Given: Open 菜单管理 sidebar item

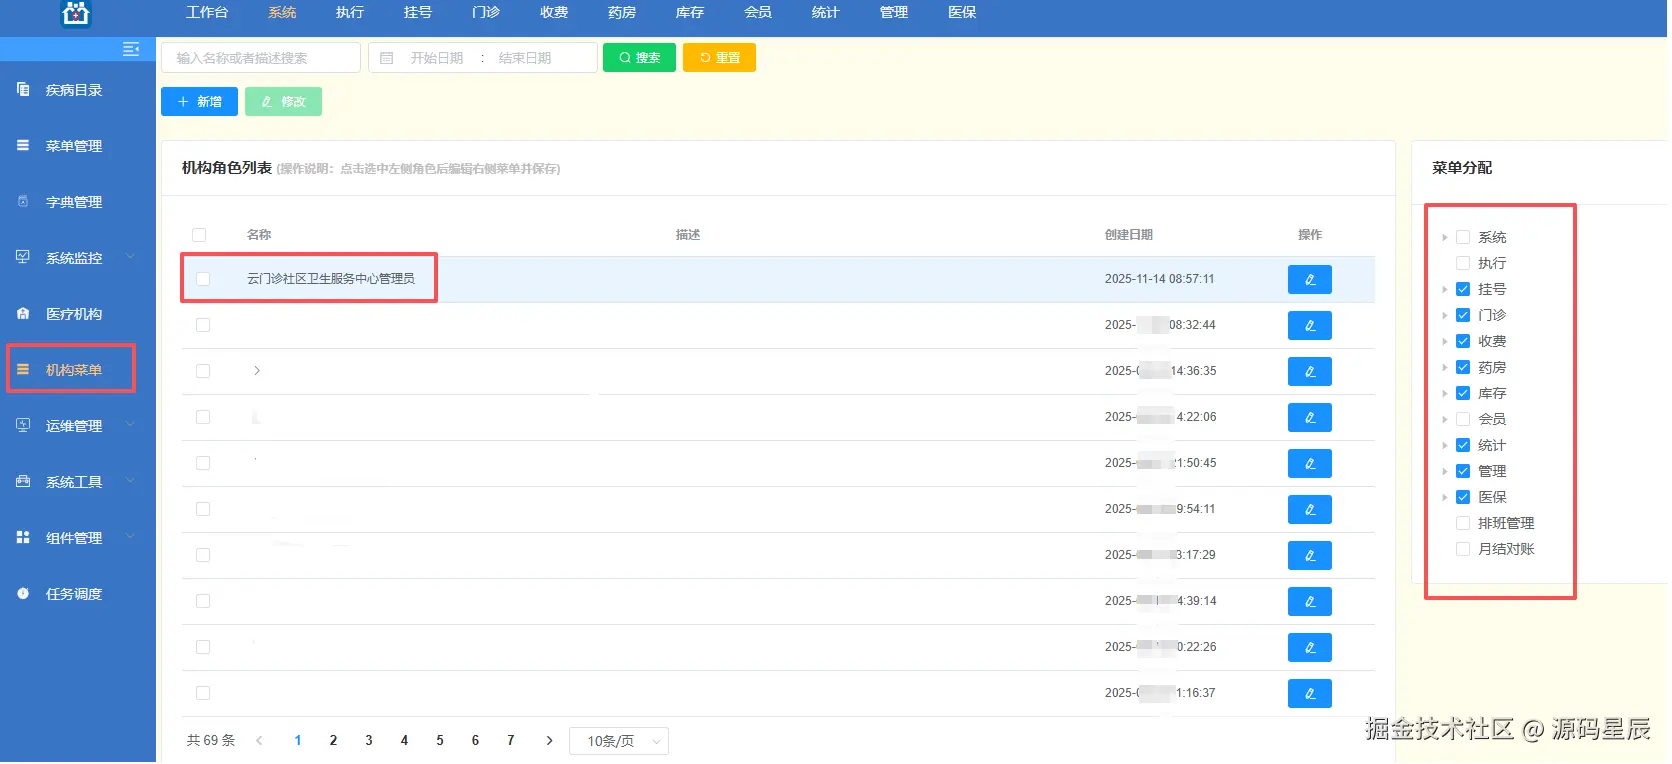Looking at the screenshot, I should click(74, 146).
